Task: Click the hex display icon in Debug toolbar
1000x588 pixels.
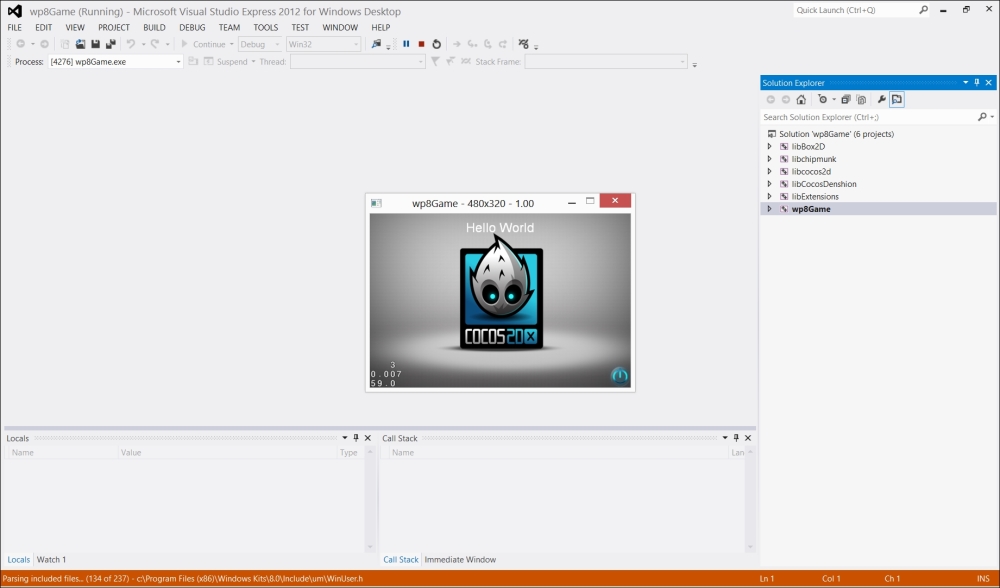Action: (524, 44)
